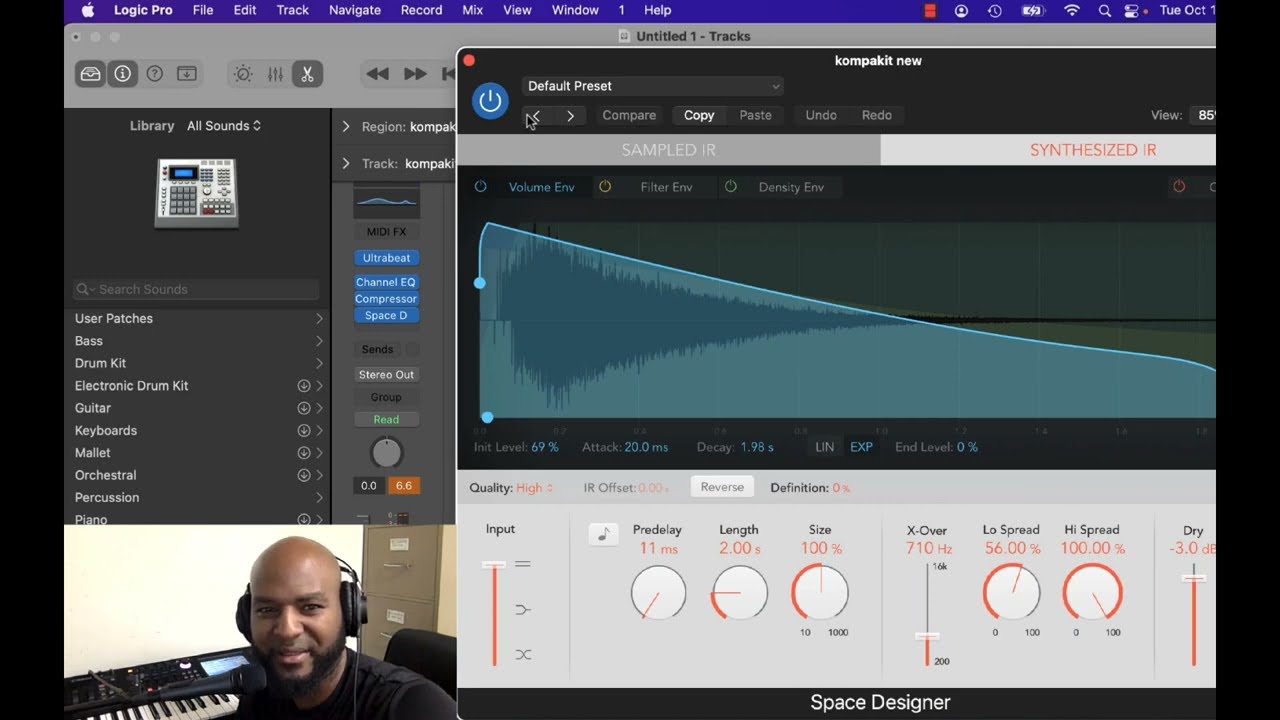Click the Undo button in plugin header
The height and width of the screenshot is (720, 1280).
pyautogui.click(x=821, y=115)
